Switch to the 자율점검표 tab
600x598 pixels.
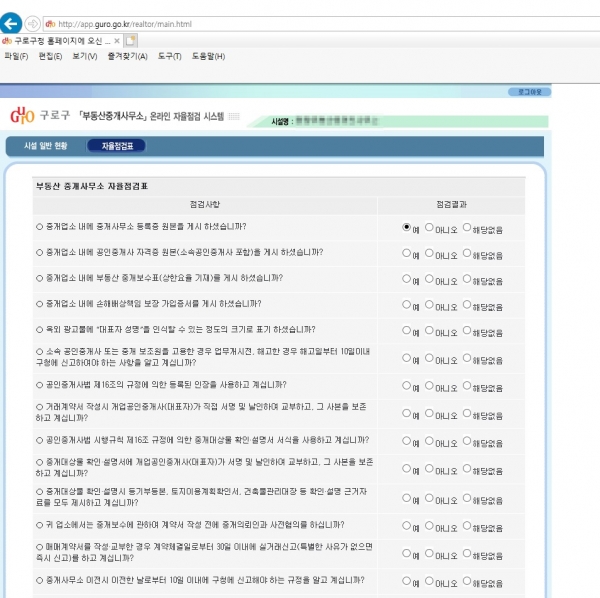pos(117,146)
